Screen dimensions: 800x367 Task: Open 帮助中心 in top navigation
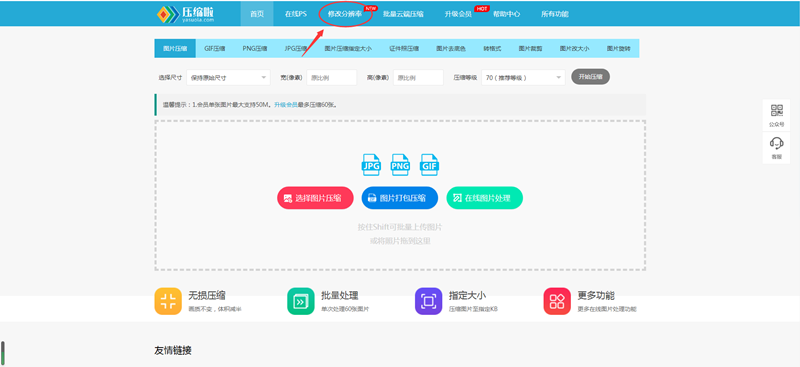507,14
